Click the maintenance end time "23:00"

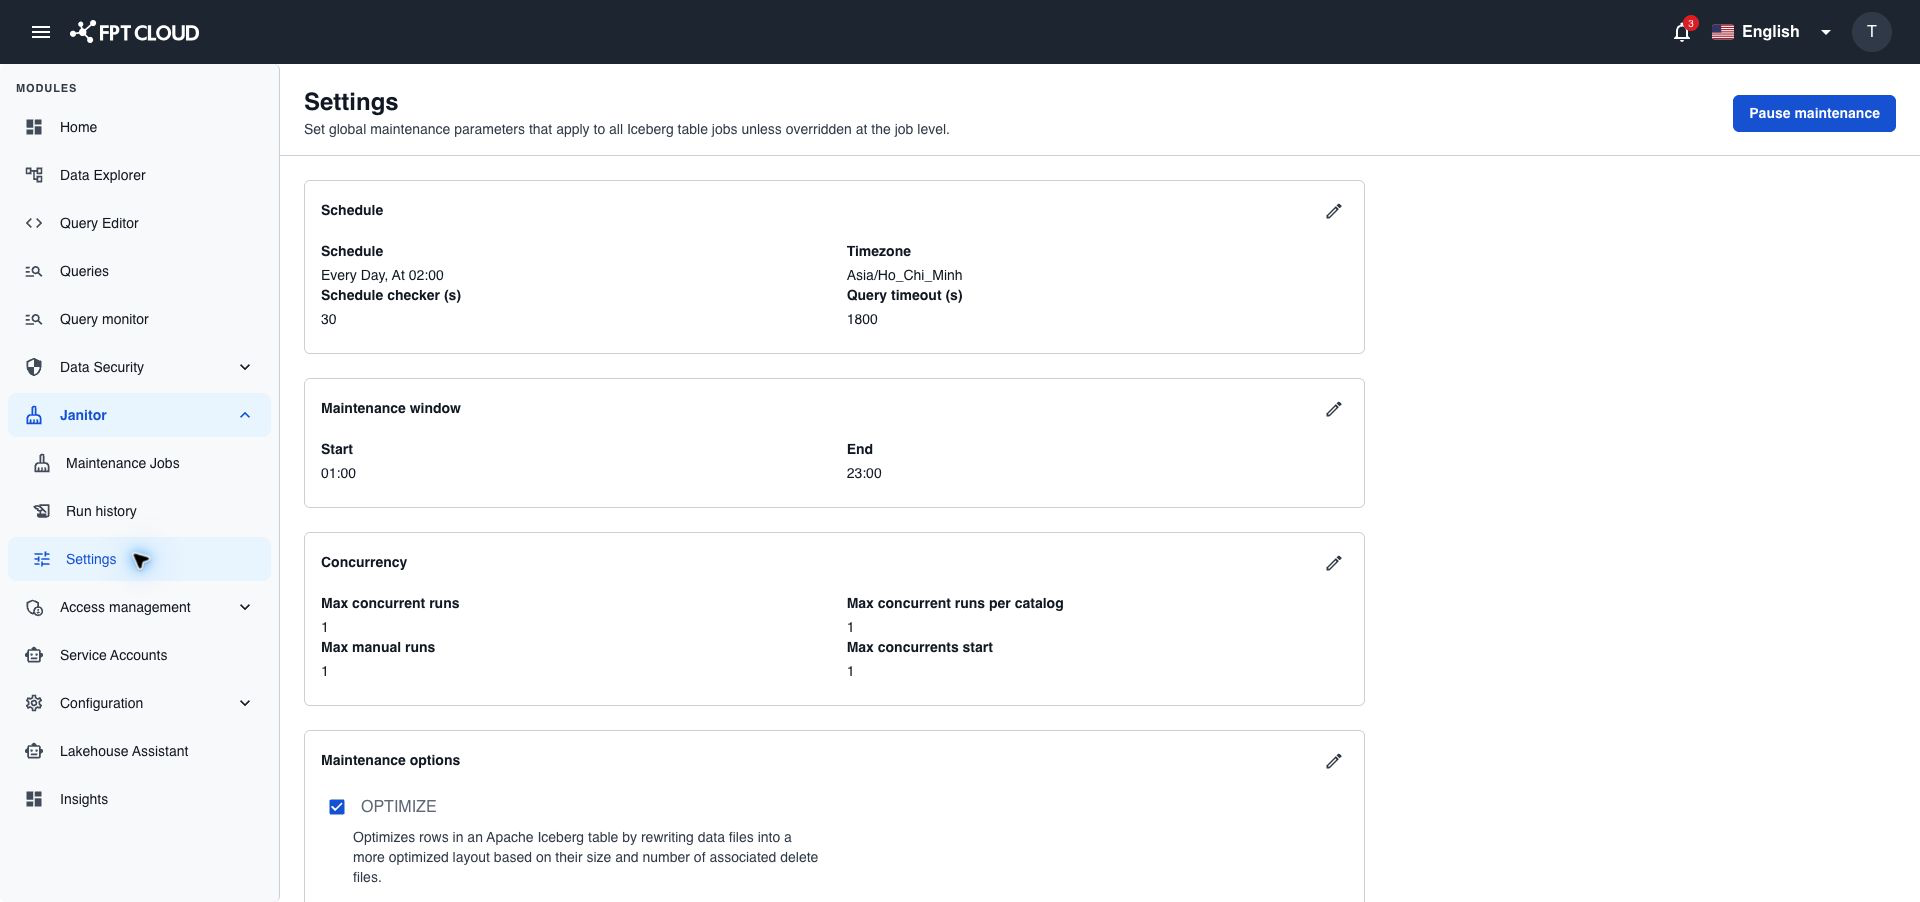864,473
